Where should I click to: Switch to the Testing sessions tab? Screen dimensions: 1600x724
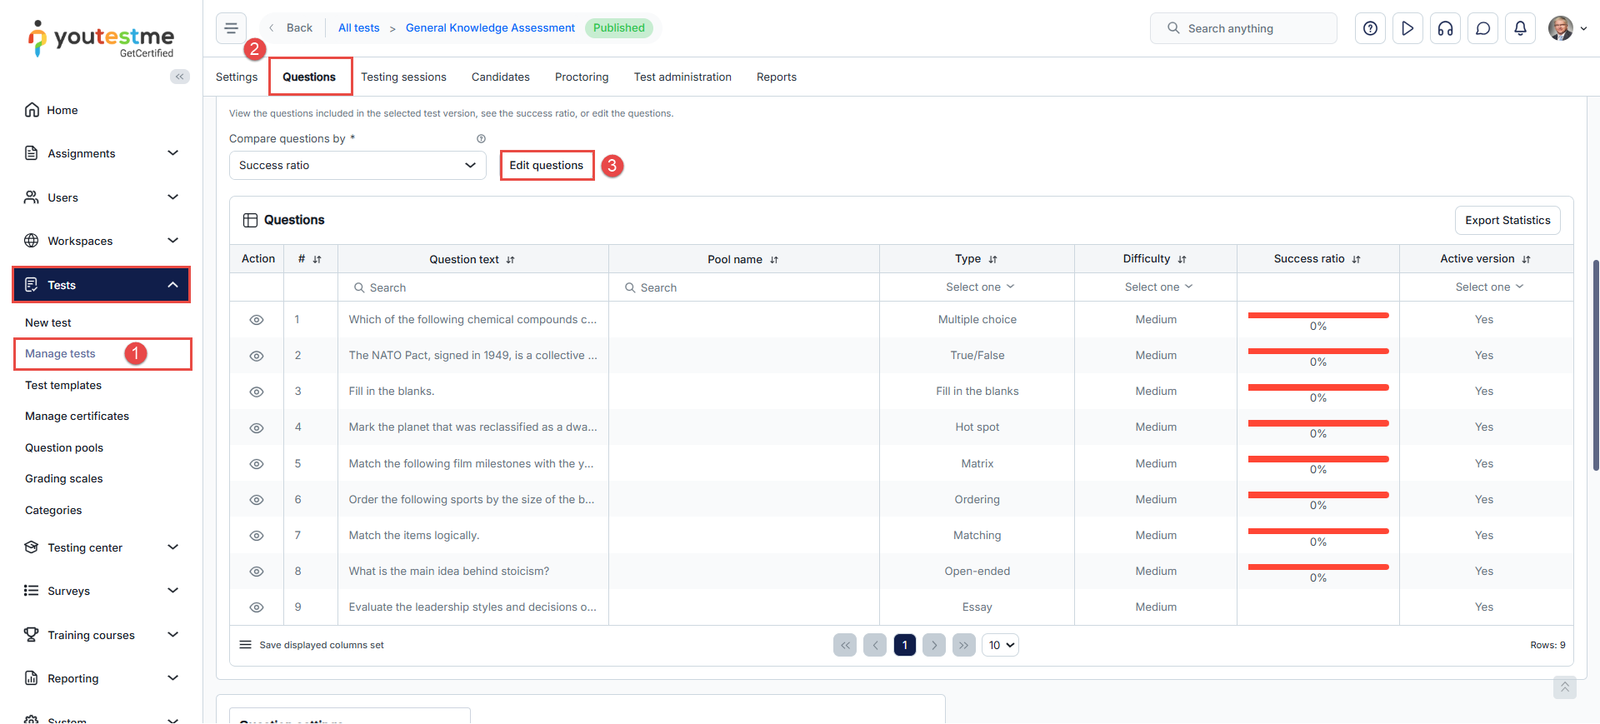click(403, 77)
